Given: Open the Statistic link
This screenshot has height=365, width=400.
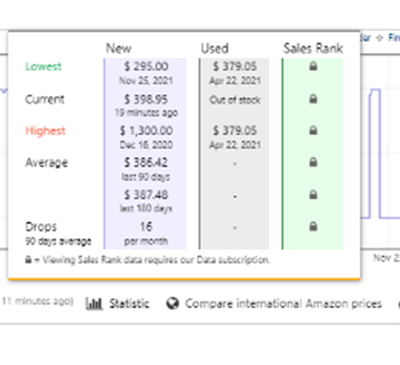Looking at the screenshot, I should pyautogui.click(x=129, y=303).
